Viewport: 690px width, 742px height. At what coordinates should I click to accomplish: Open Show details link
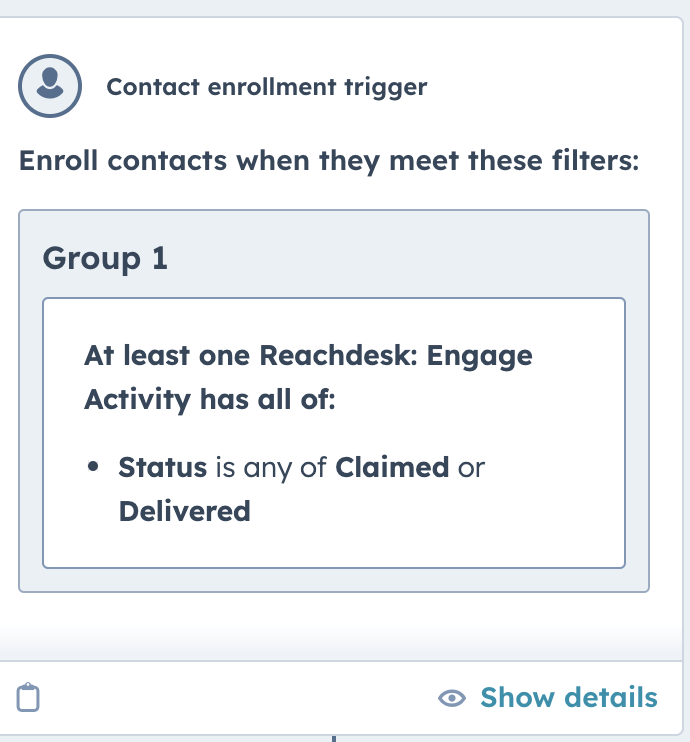(569, 697)
